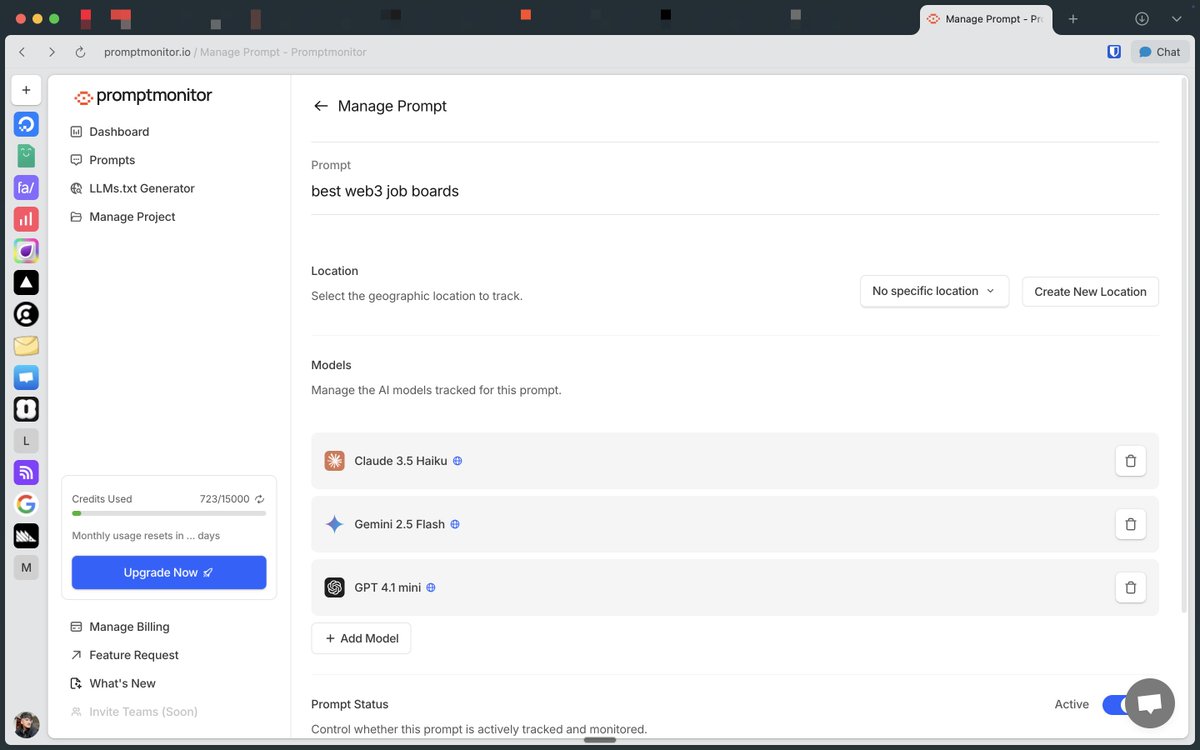Click the Add Model button
The image size is (1200, 750).
(361, 638)
